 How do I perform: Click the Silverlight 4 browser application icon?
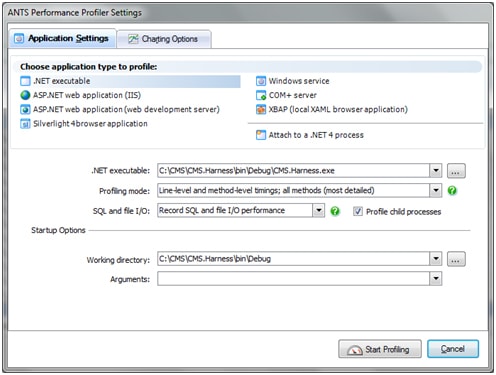coord(25,124)
